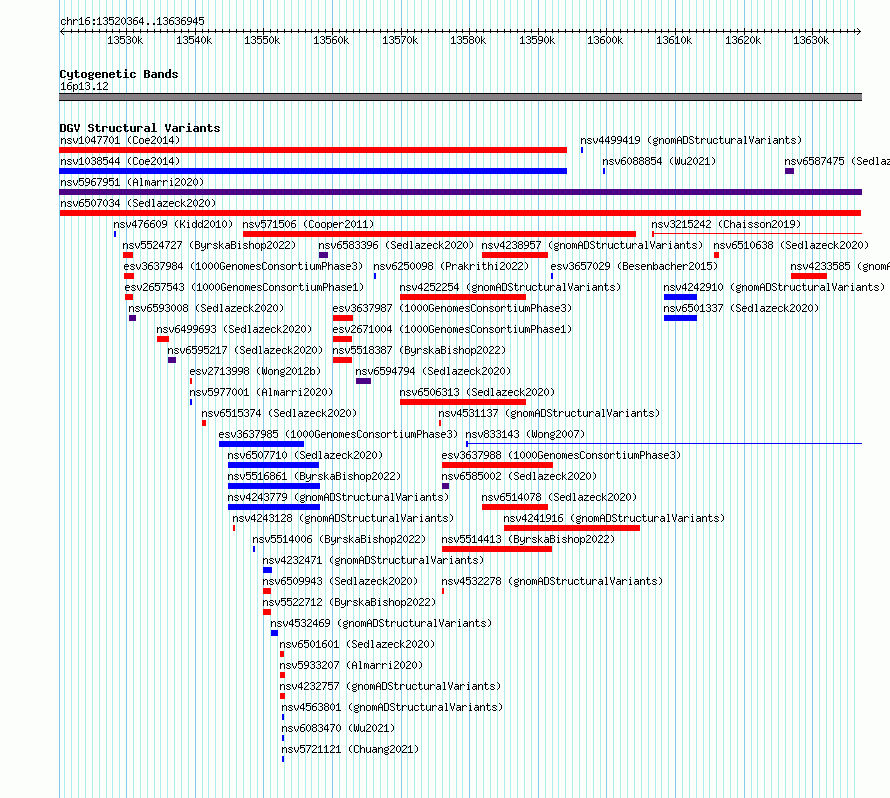The width and height of the screenshot is (890, 798).
Task: Click the red esv2671004 Phase1 bar
Action: click(342, 339)
